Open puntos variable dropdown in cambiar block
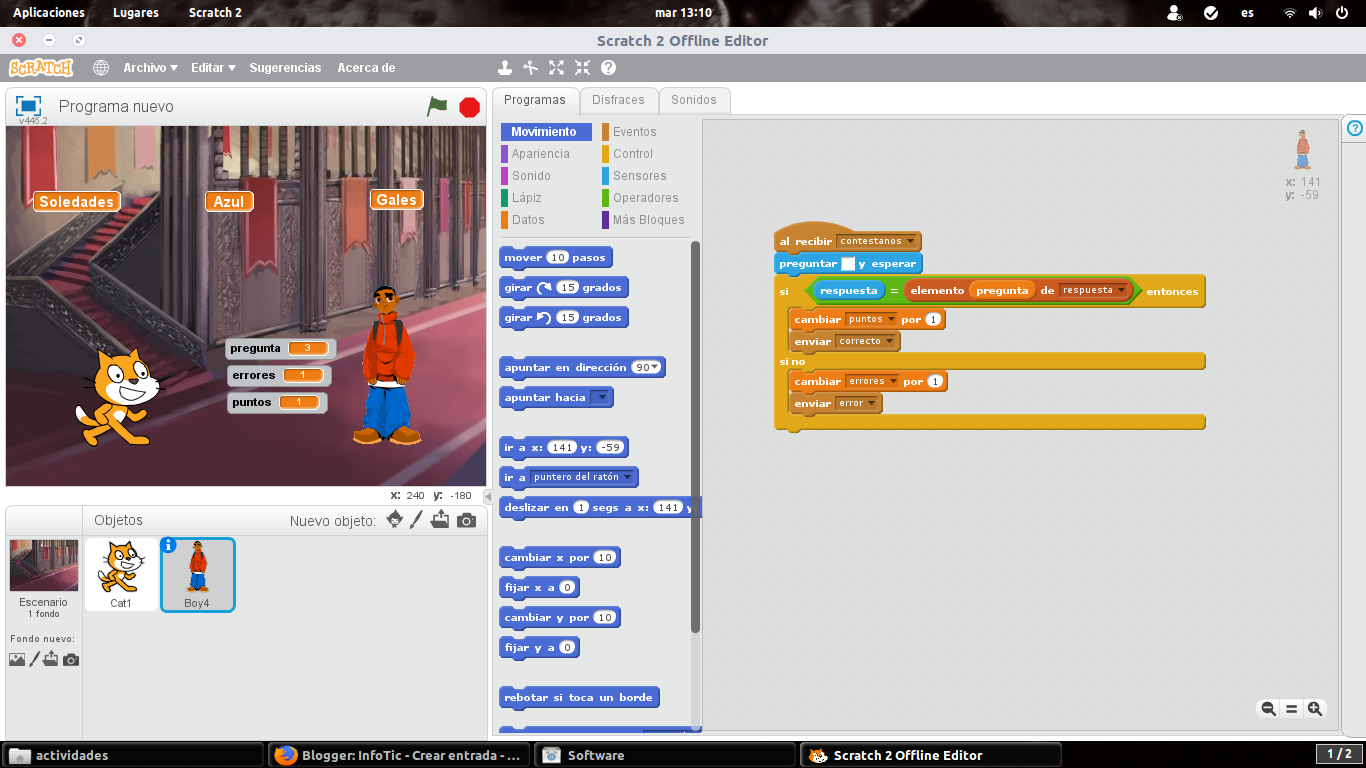Viewport: 1366px width, 768px height. click(x=891, y=320)
